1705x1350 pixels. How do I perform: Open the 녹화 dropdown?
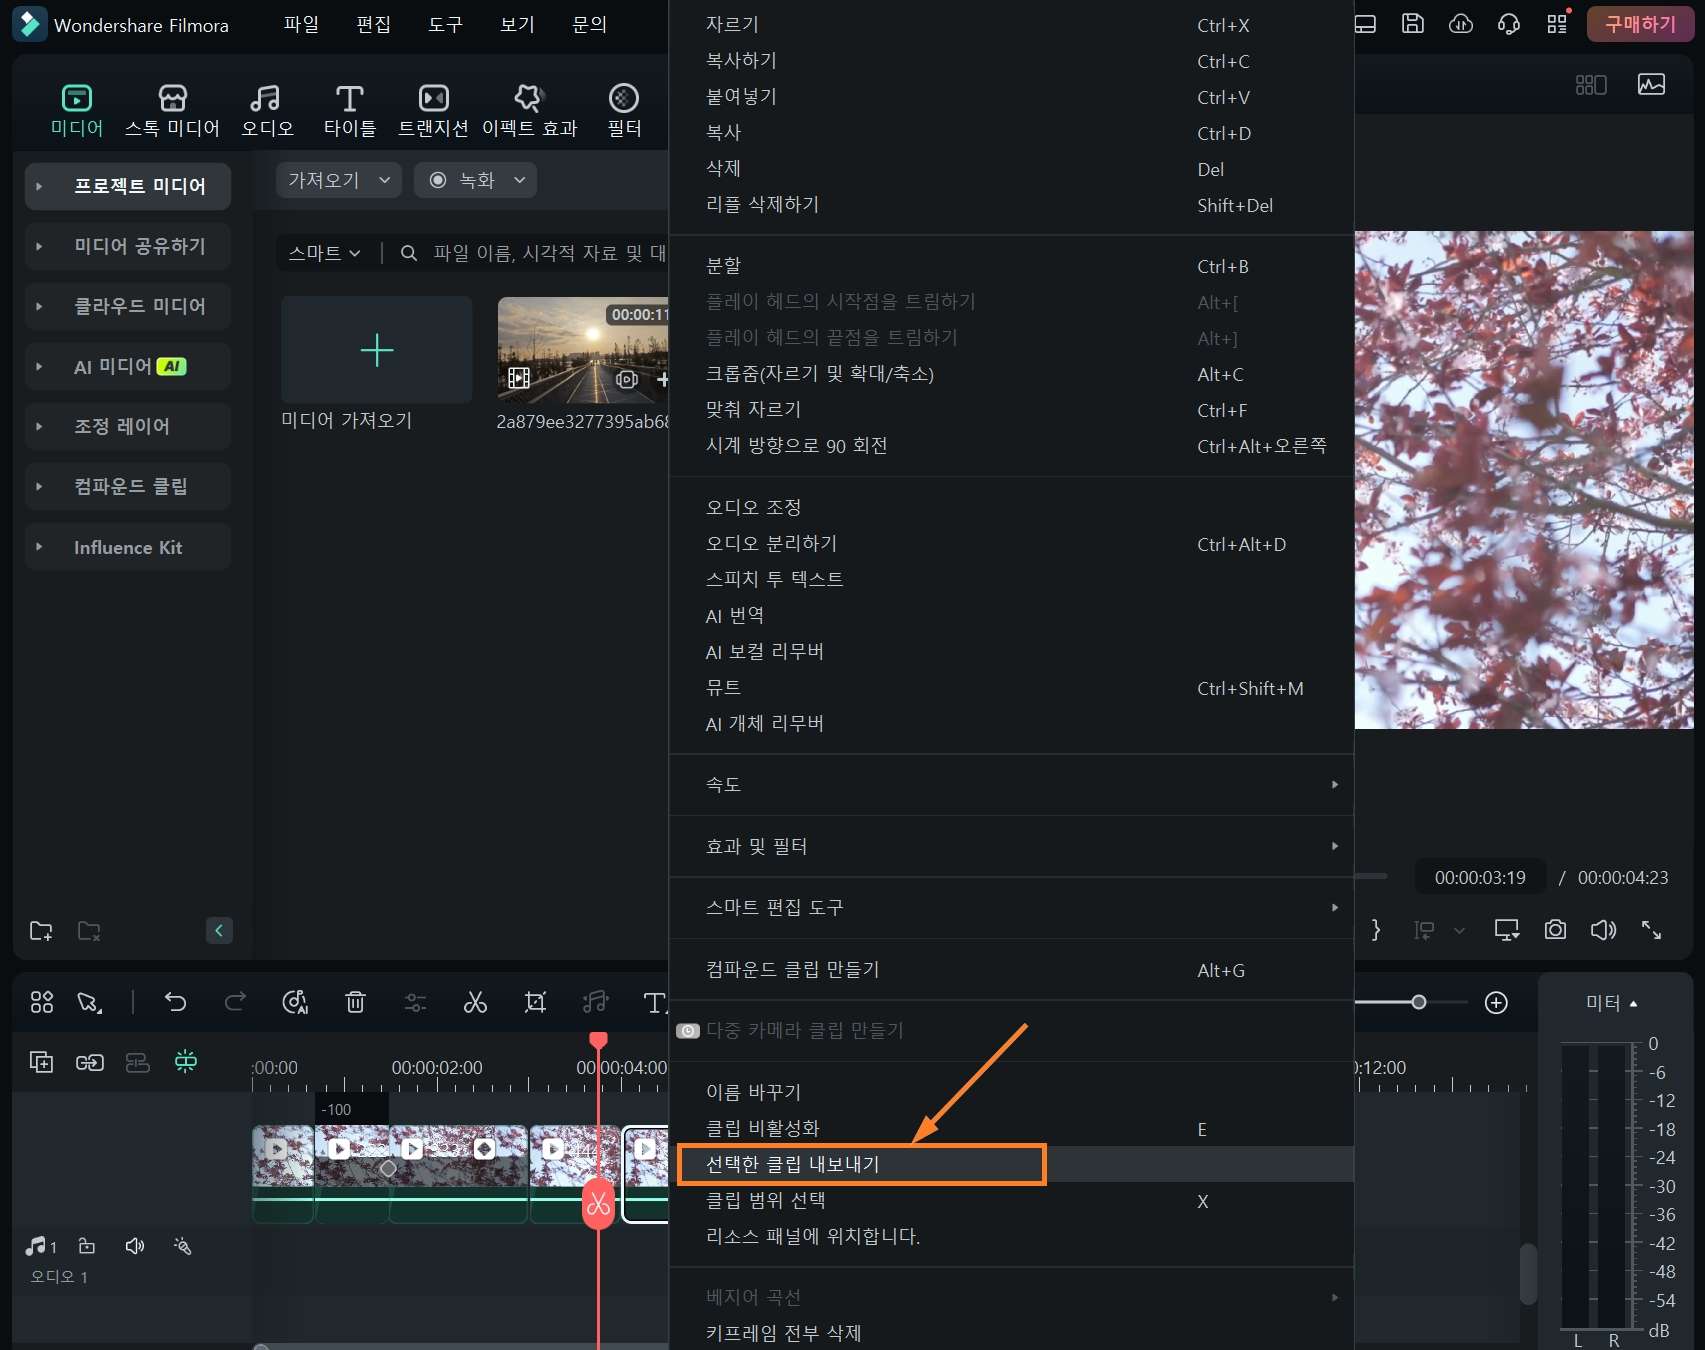476,180
